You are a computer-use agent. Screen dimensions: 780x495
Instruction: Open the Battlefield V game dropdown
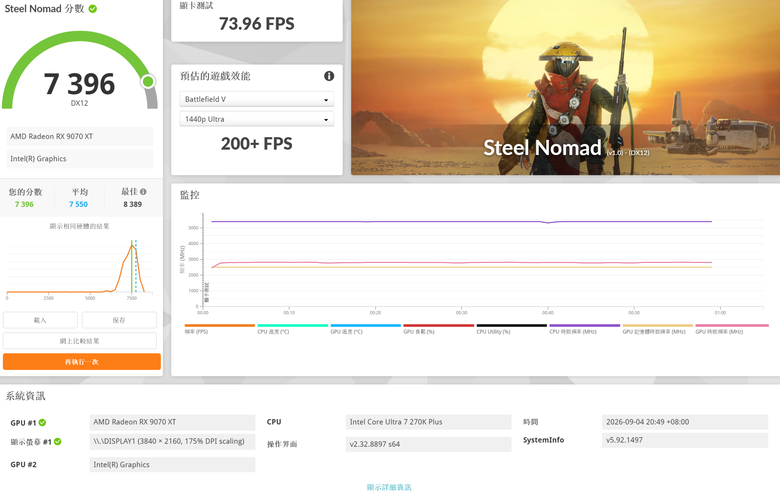(x=256, y=99)
